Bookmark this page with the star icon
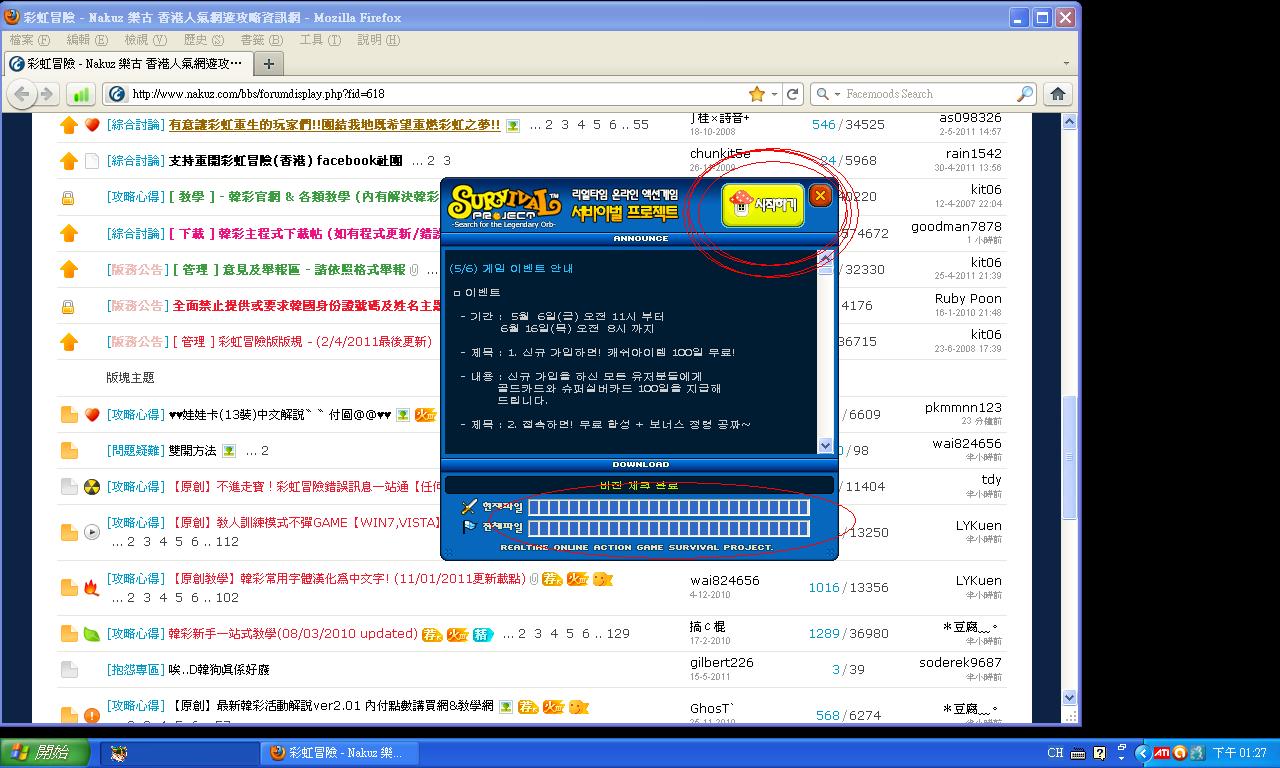The width and height of the screenshot is (1280, 768). 757,94
